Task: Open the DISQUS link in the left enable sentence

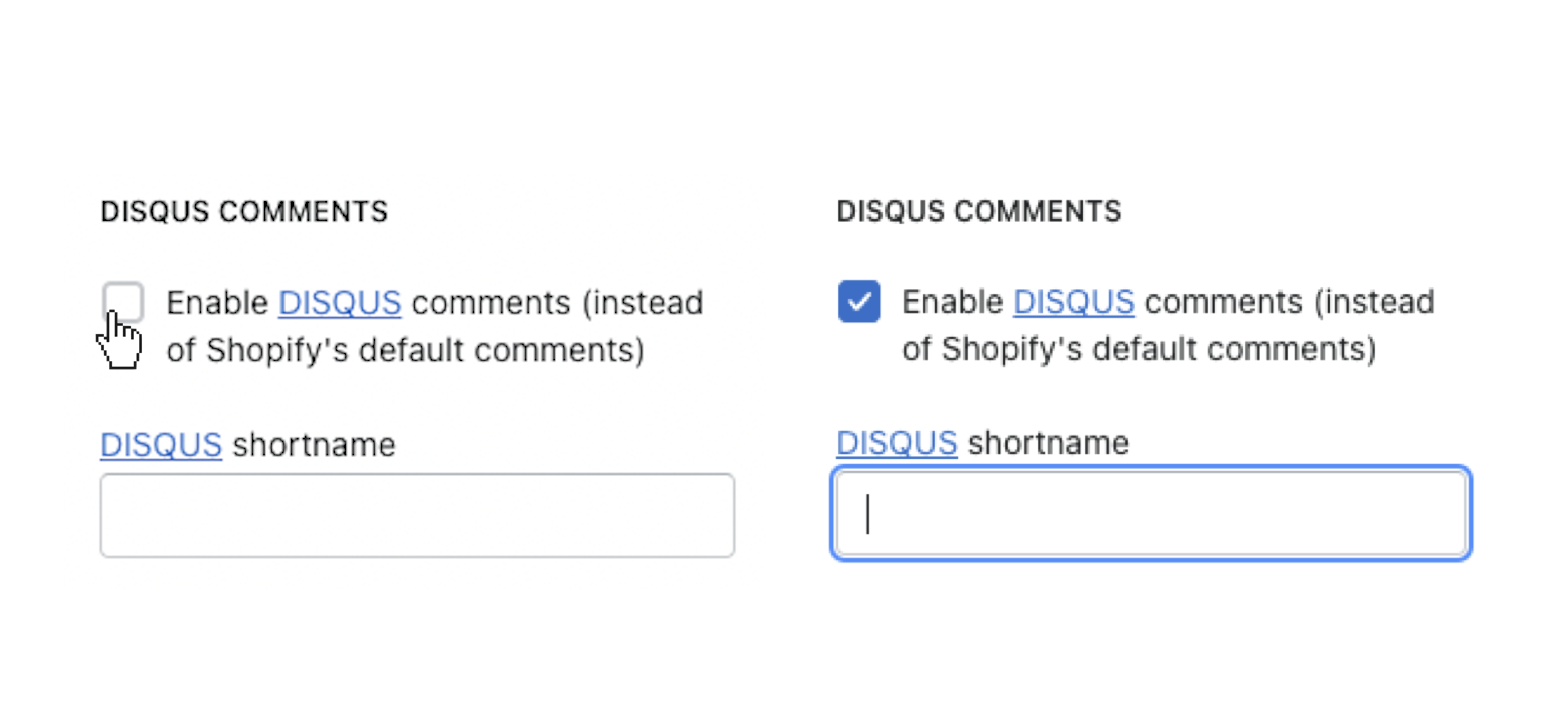Action: click(x=338, y=302)
